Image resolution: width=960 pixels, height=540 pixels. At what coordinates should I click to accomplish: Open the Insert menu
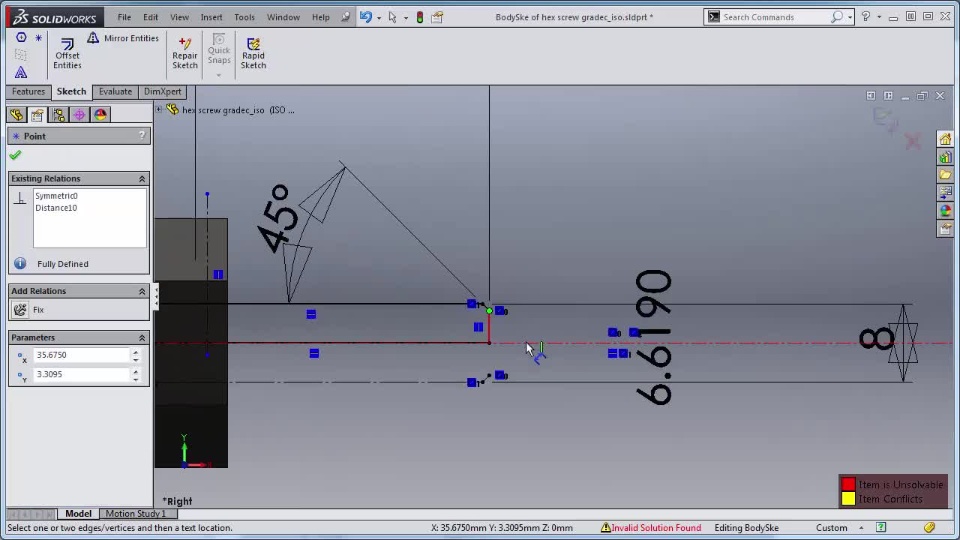212,17
